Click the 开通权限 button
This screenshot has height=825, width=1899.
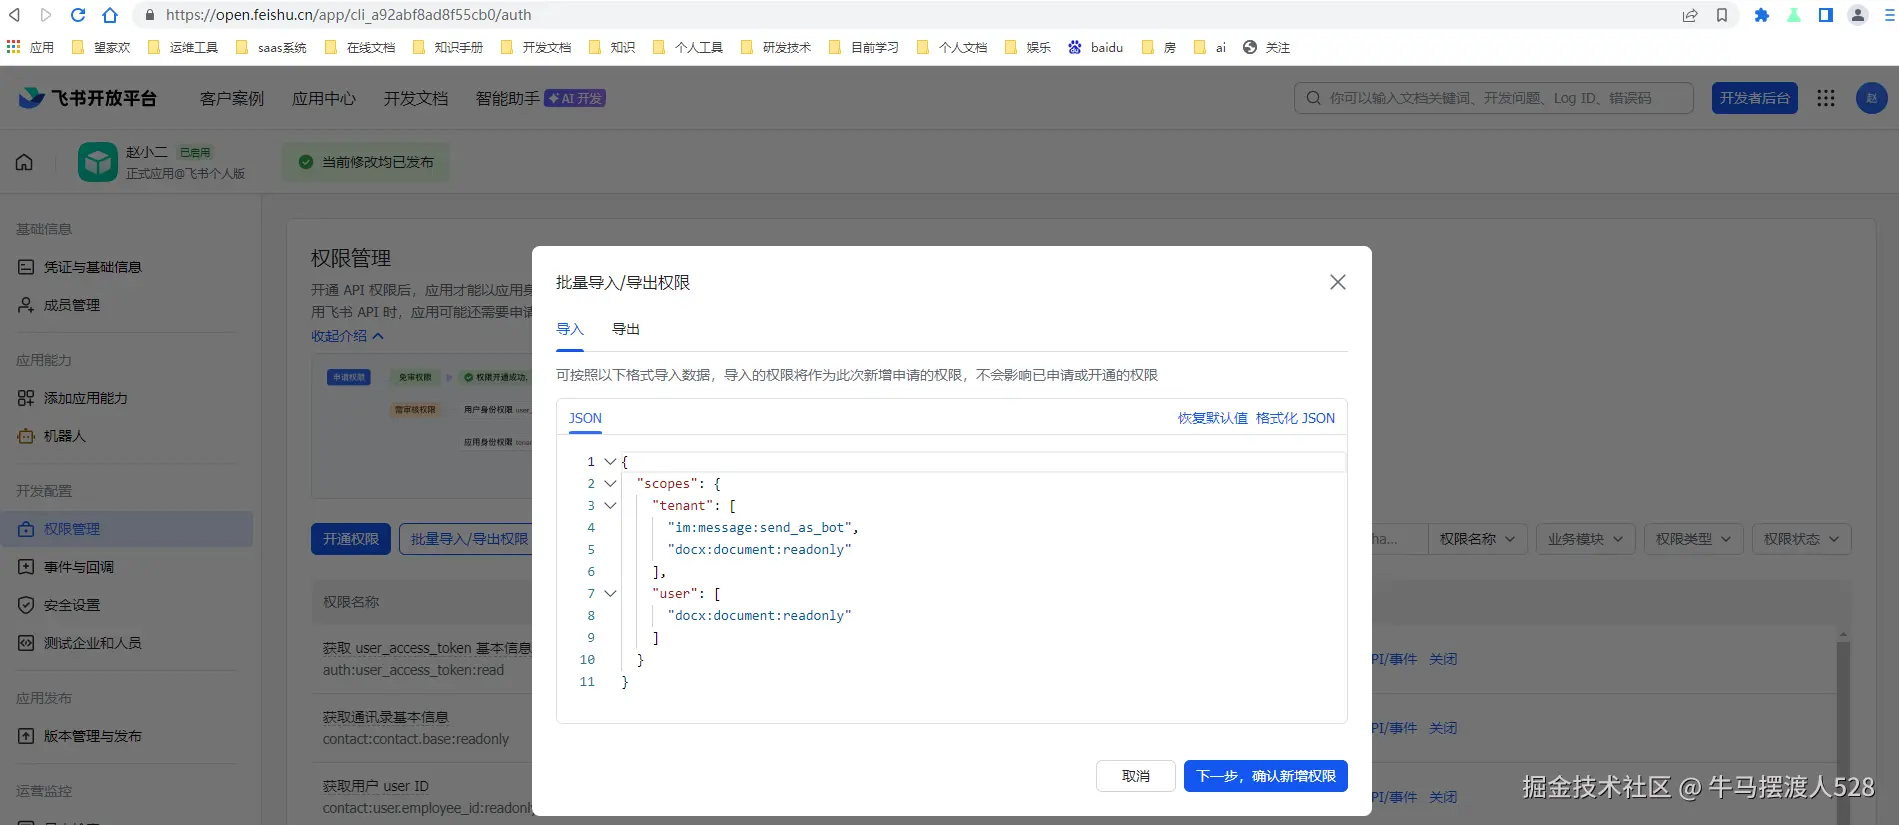pos(351,539)
